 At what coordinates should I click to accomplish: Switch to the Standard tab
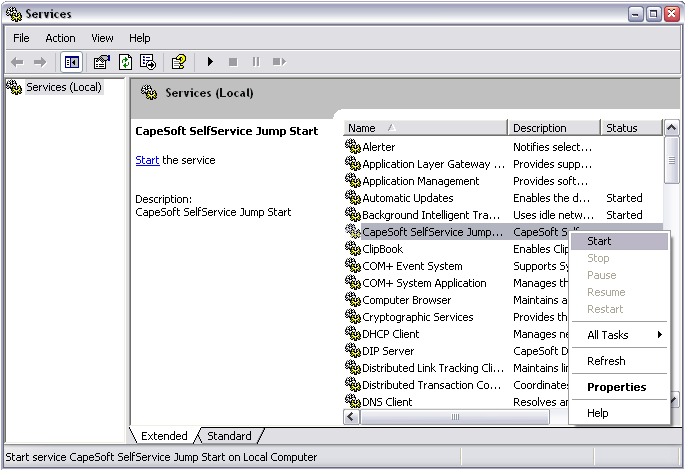click(x=229, y=436)
